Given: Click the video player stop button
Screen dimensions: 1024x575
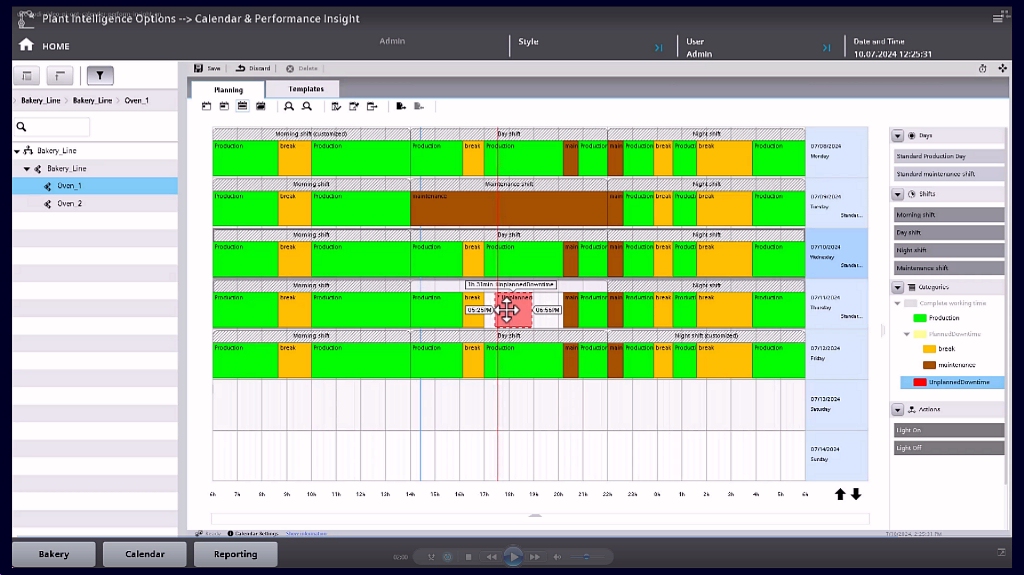Looking at the screenshot, I should [x=468, y=557].
